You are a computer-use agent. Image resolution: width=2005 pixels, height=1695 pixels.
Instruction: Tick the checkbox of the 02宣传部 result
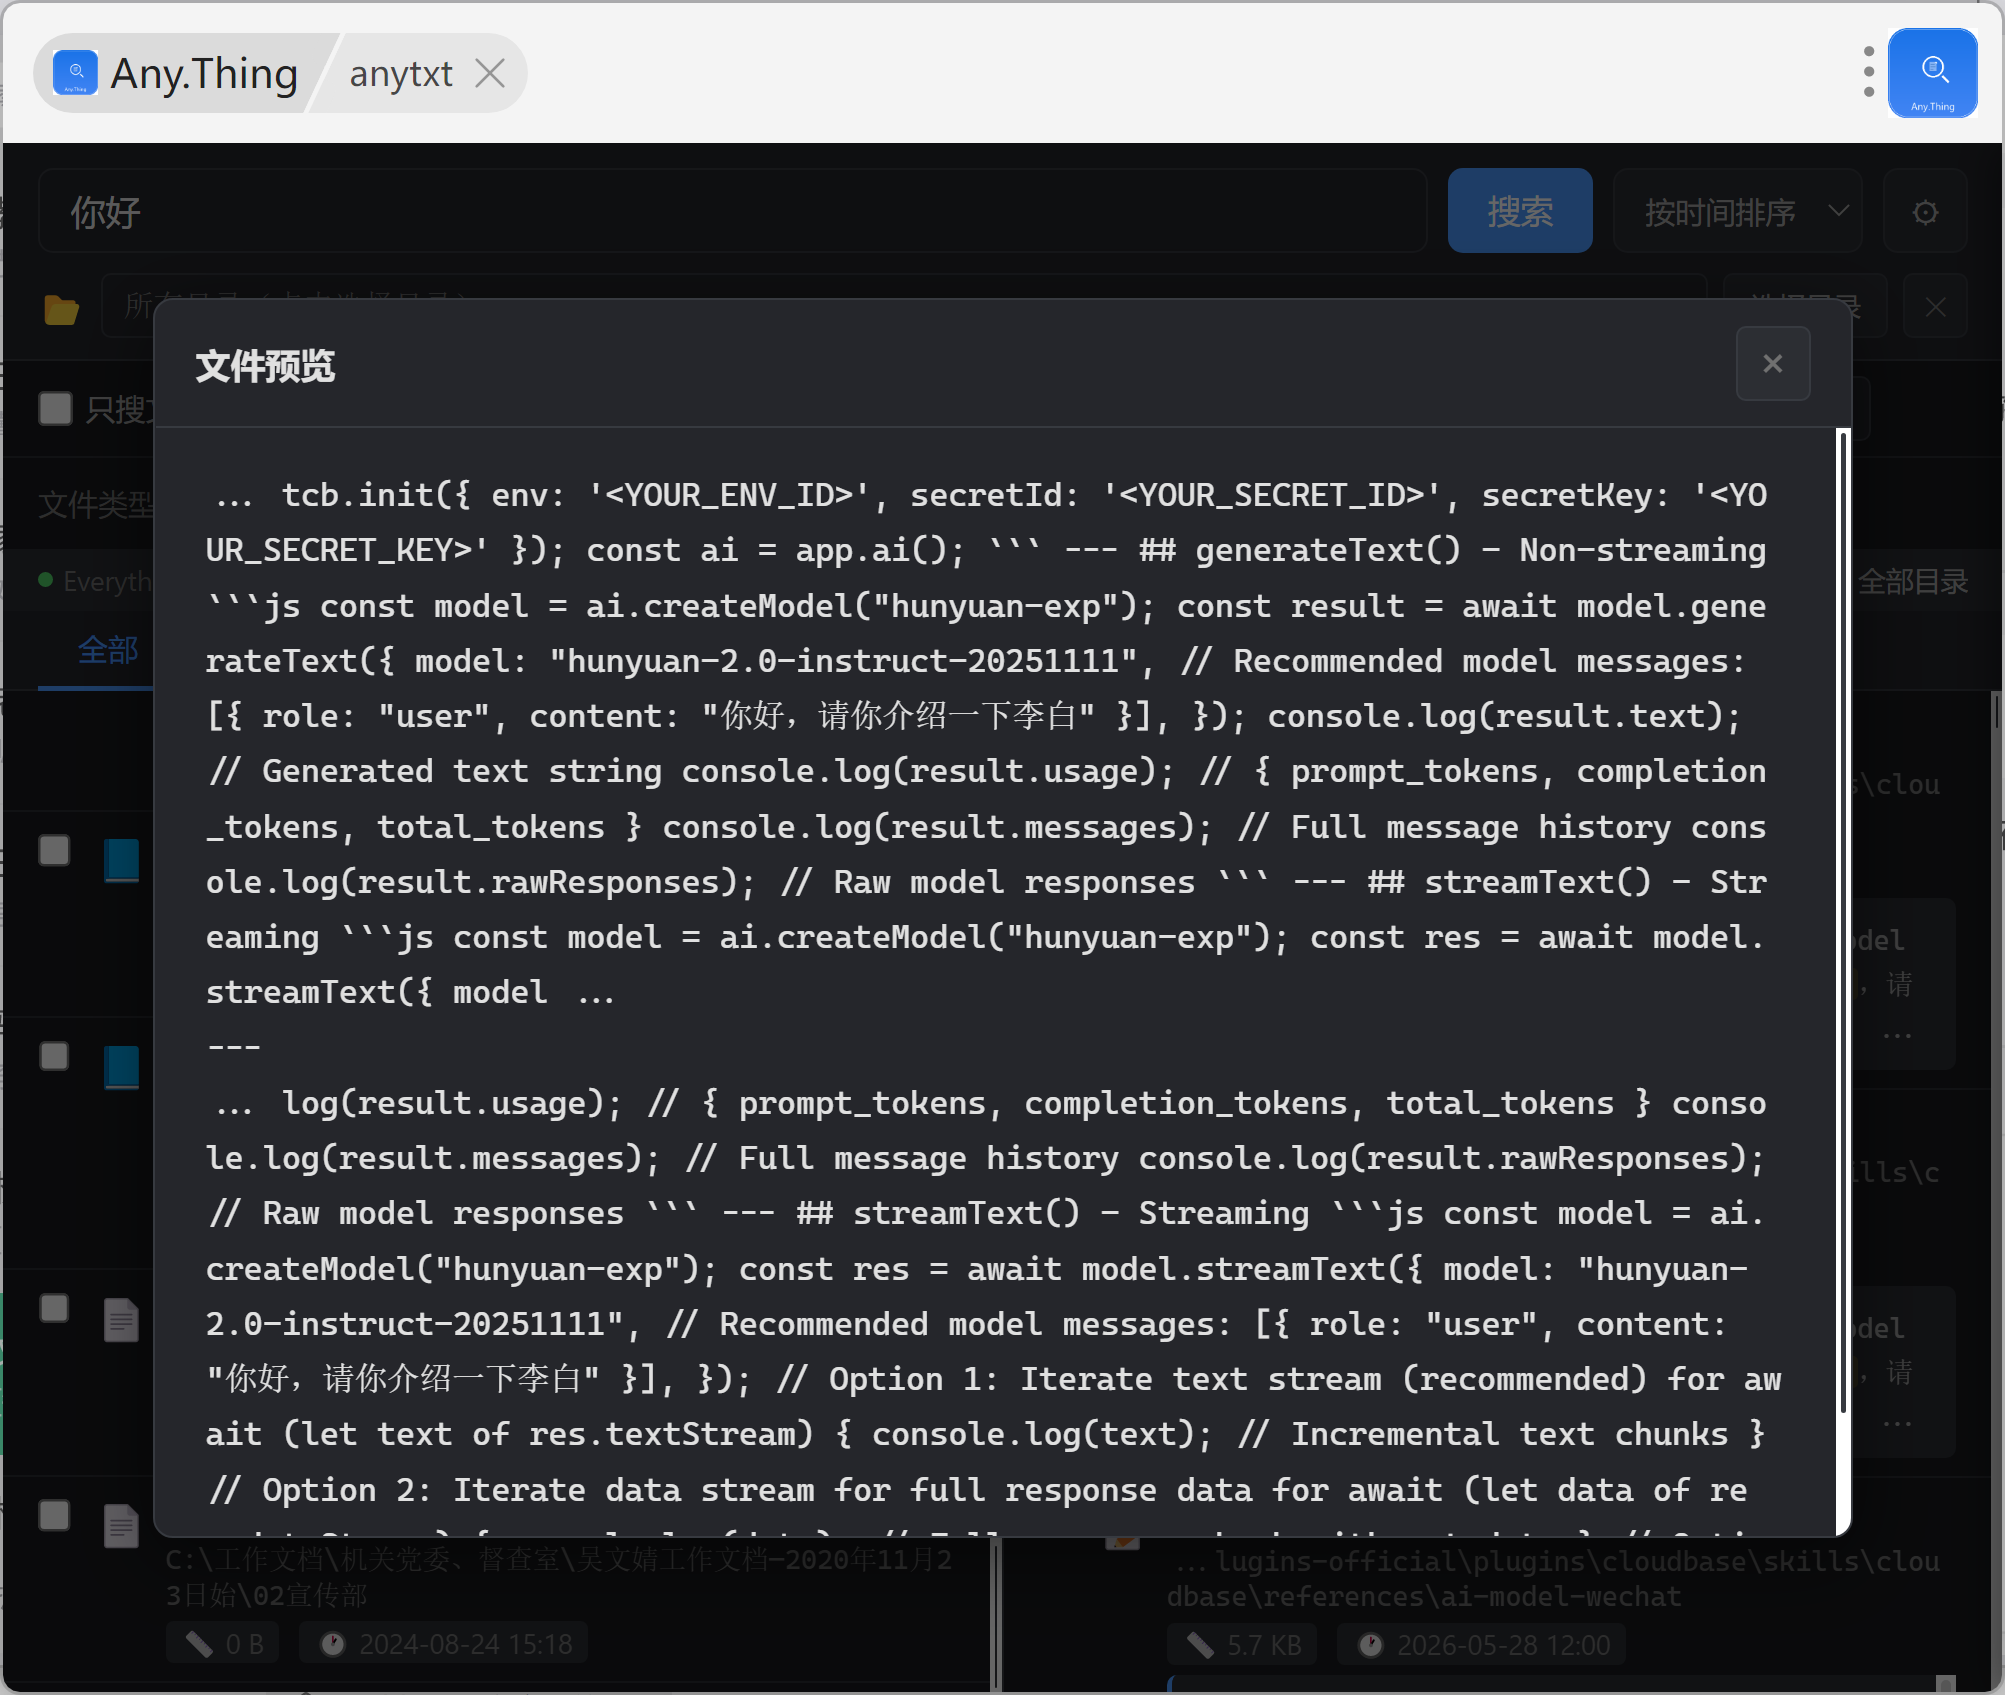coord(54,1515)
